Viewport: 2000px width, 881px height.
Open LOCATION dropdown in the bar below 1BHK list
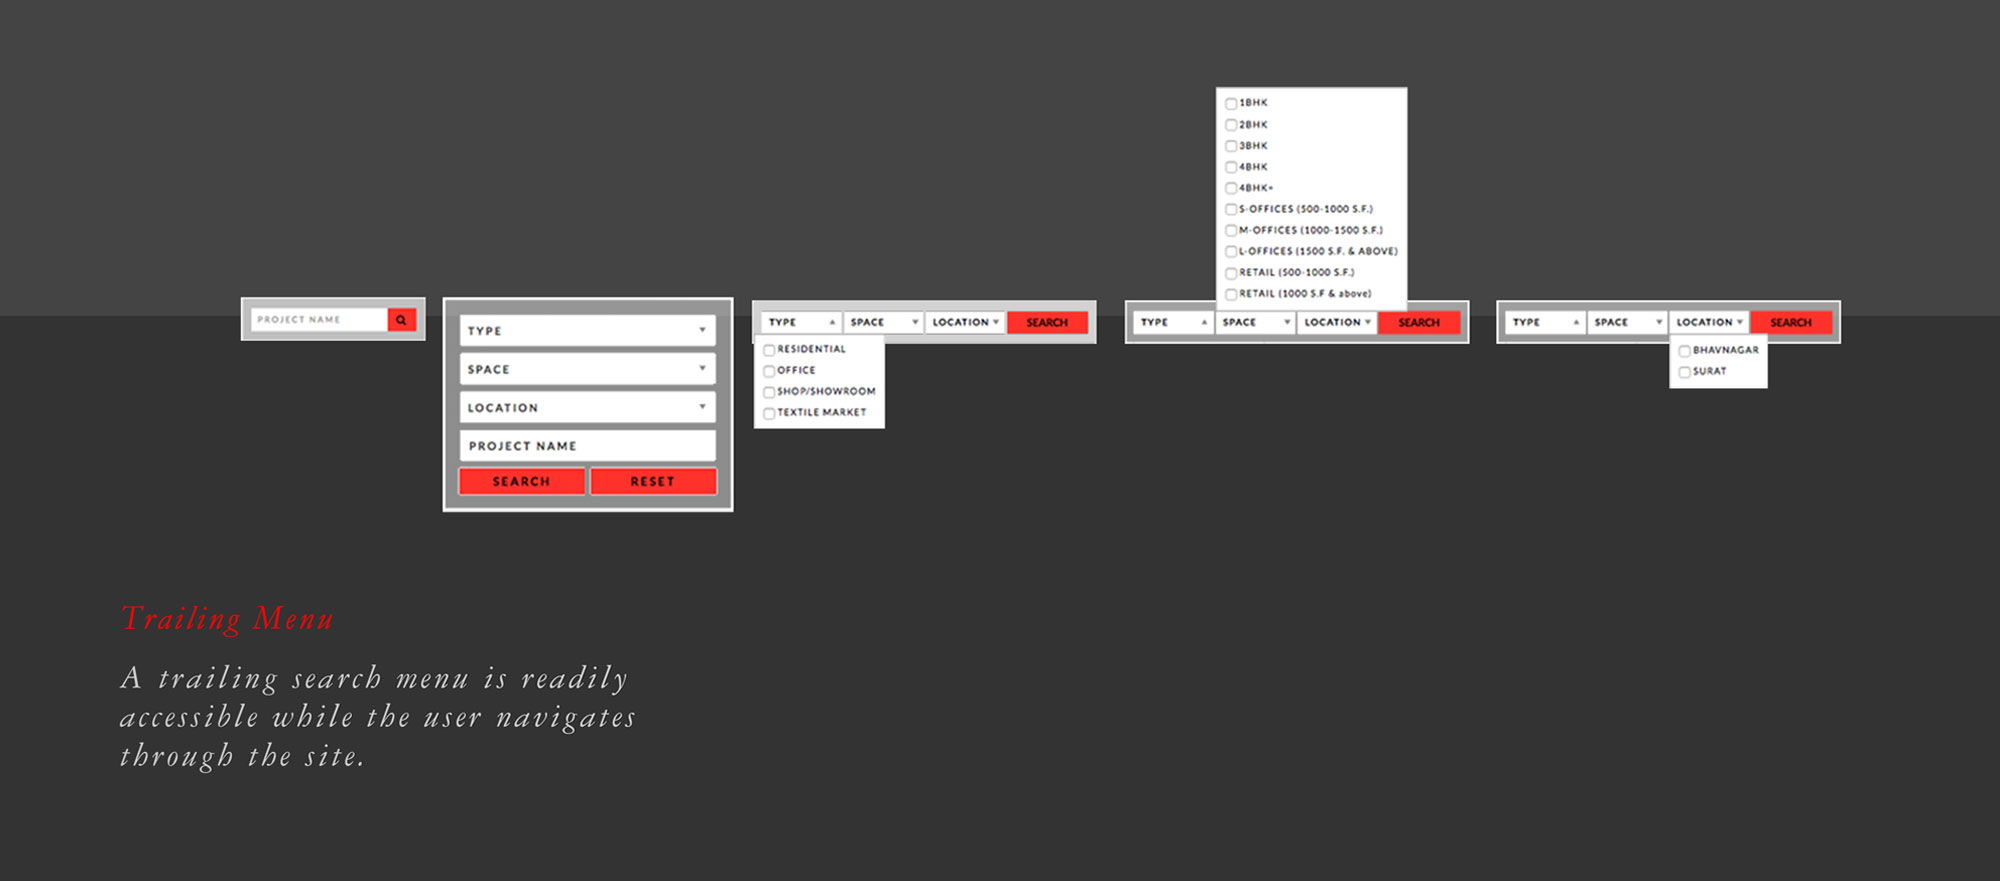[1337, 322]
